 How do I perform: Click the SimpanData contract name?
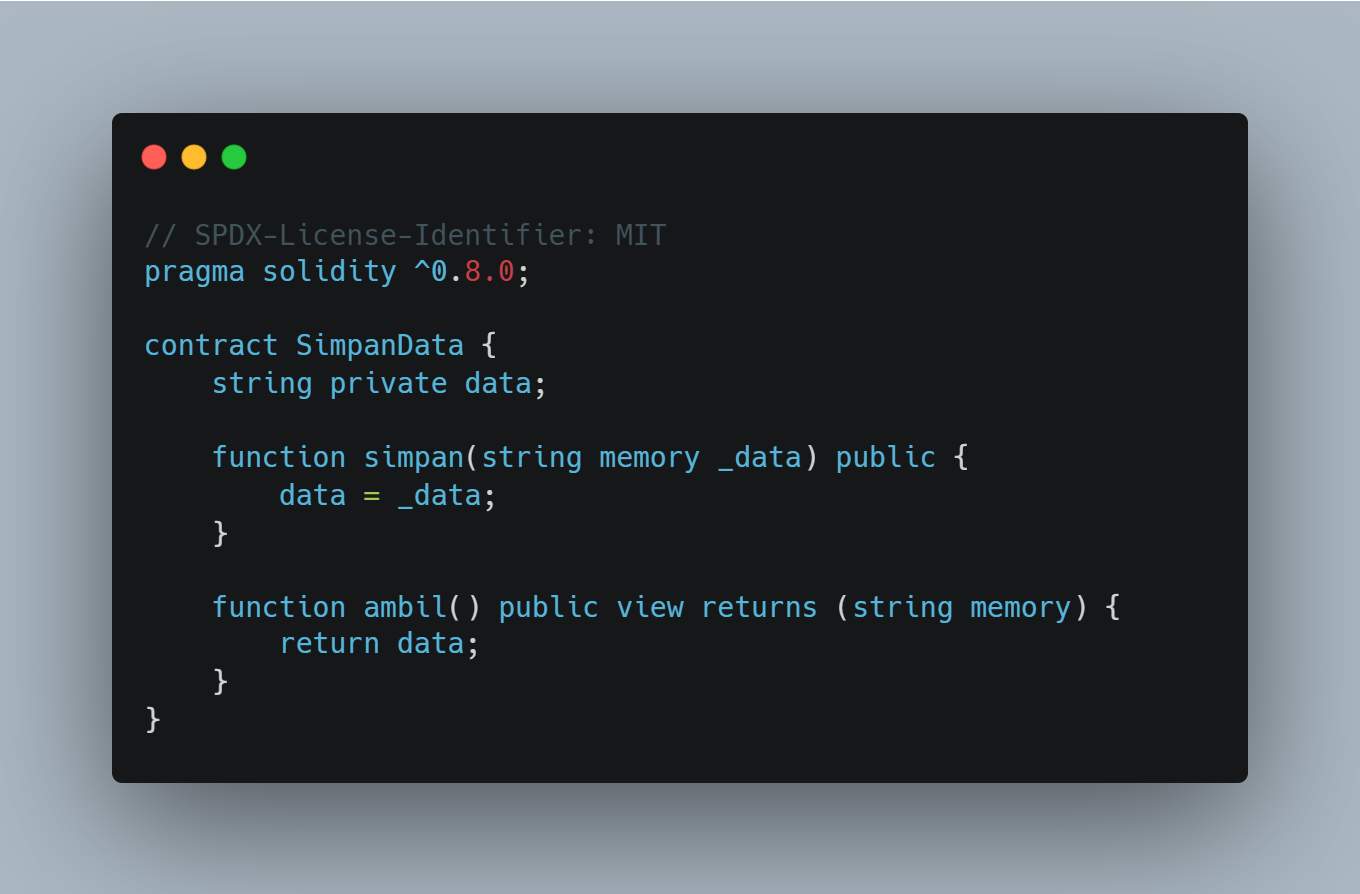pyautogui.click(x=380, y=346)
